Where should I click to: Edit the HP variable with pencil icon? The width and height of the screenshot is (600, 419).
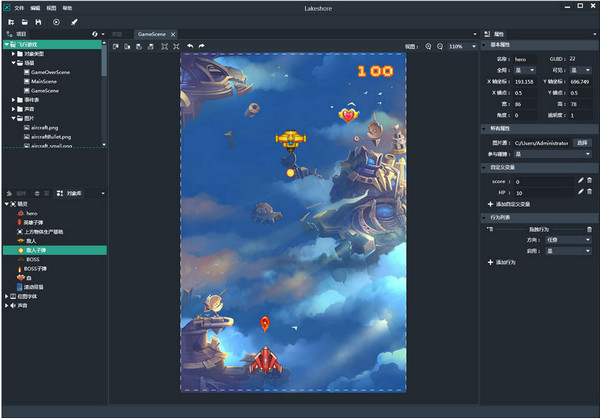(x=580, y=192)
